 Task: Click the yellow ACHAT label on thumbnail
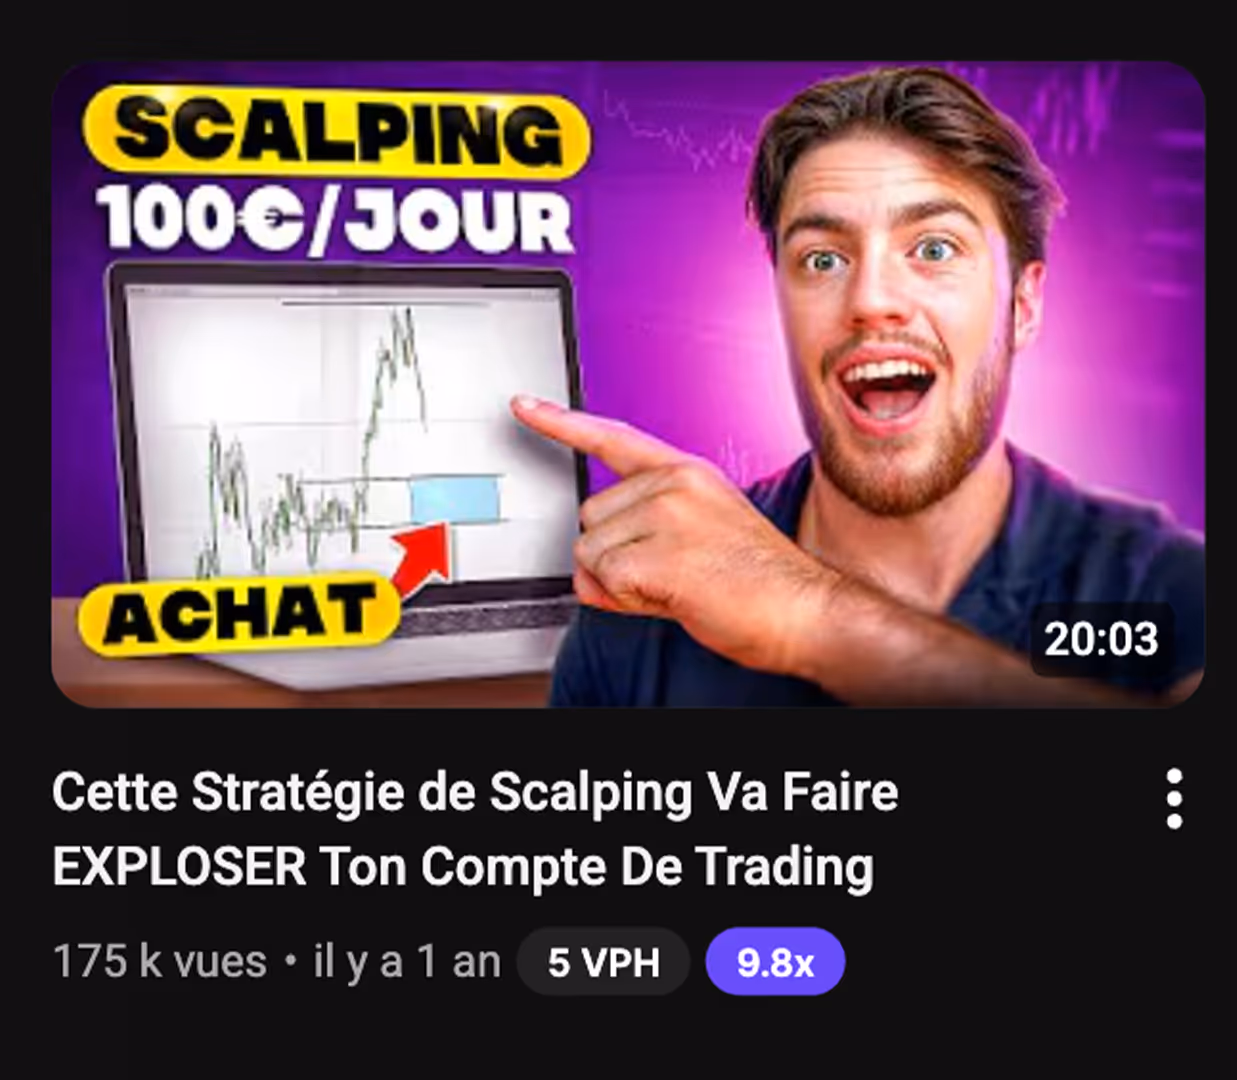[x=238, y=612]
